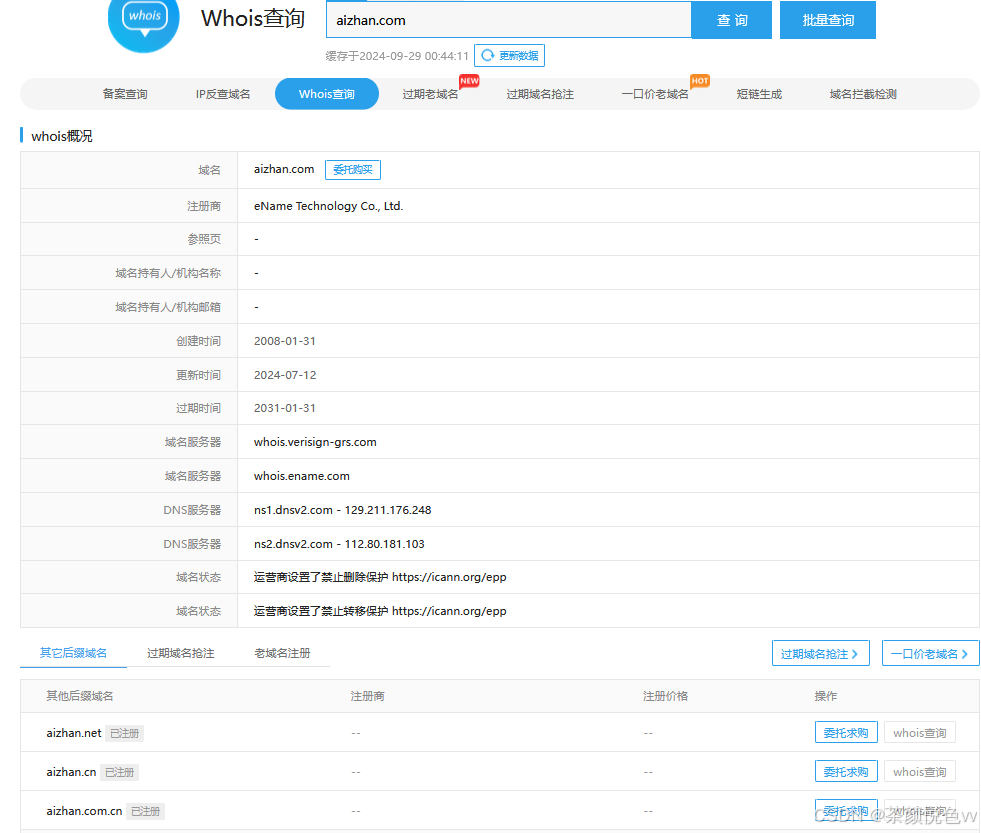Click the 查询 search button
Viewport: 981px width, 833px height.
731,20
